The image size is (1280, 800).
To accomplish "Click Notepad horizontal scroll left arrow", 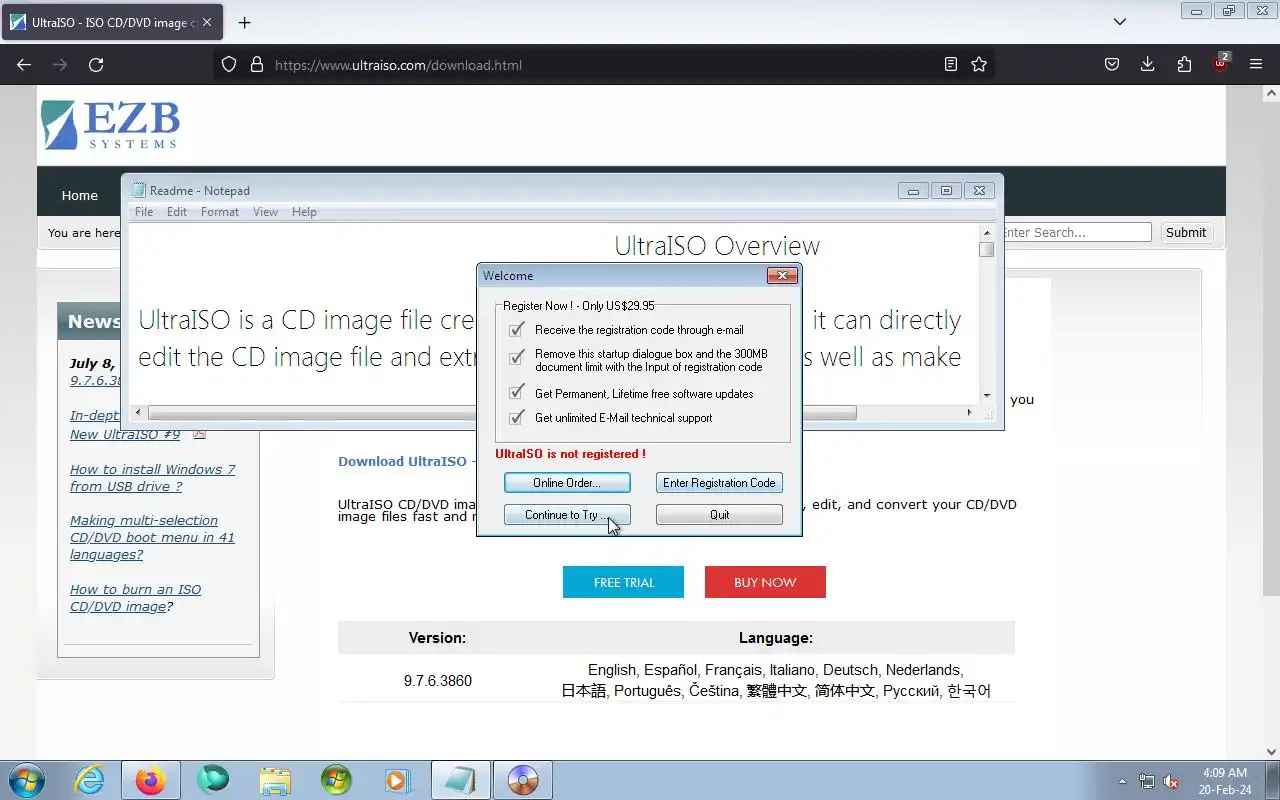I will pos(139,412).
